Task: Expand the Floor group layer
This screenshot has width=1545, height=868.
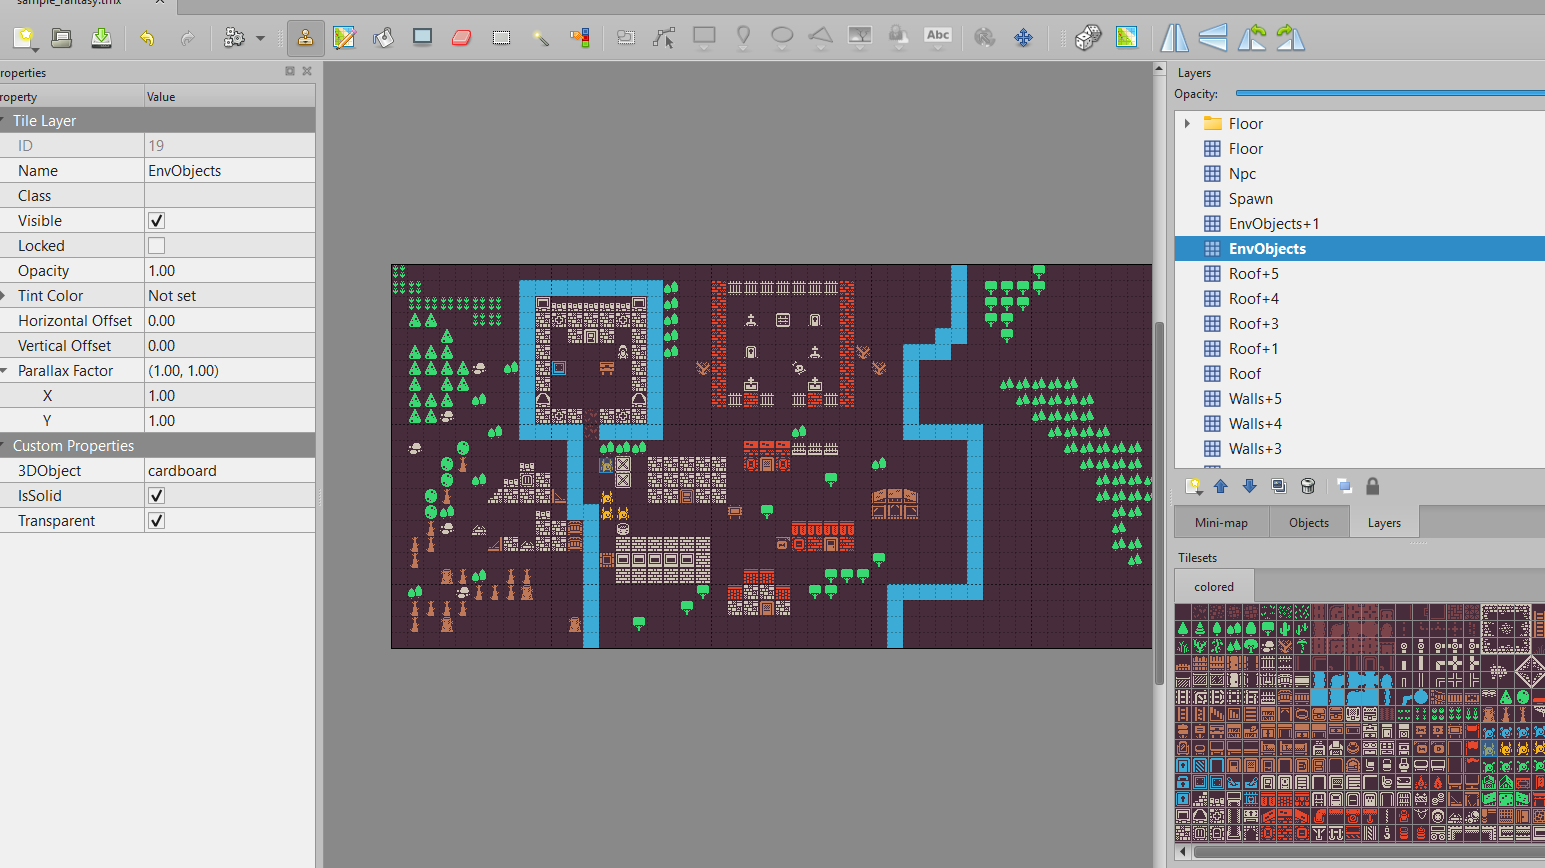Action: tap(1187, 124)
